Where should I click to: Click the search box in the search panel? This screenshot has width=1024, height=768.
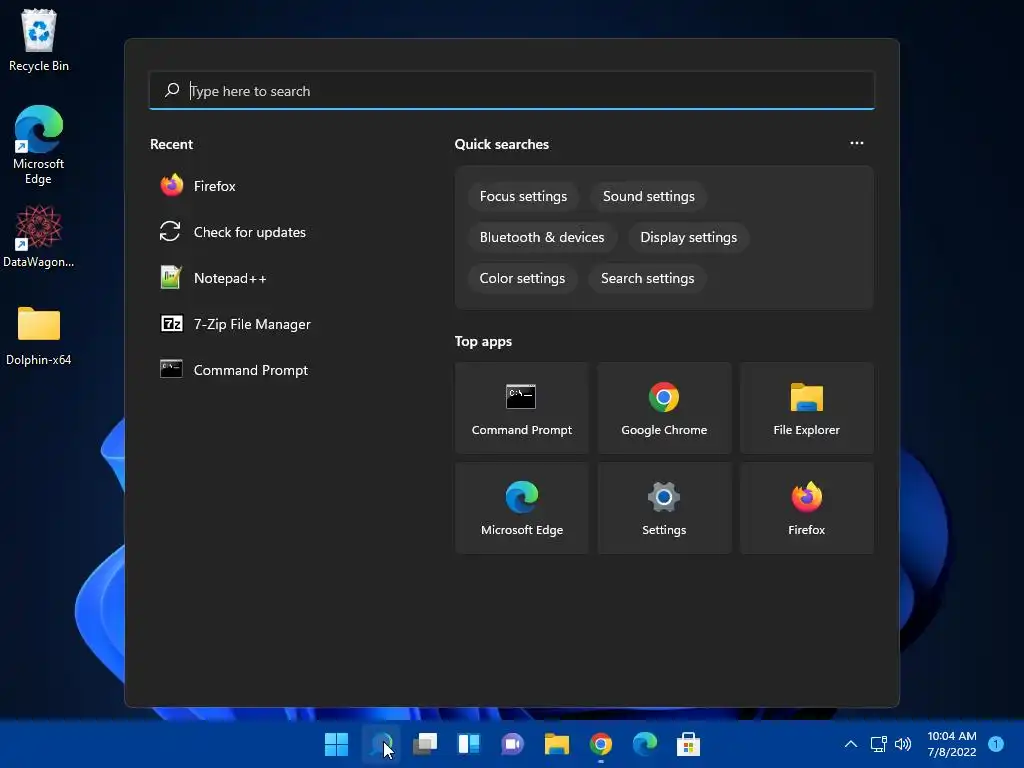pyautogui.click(x=511, y=91)
